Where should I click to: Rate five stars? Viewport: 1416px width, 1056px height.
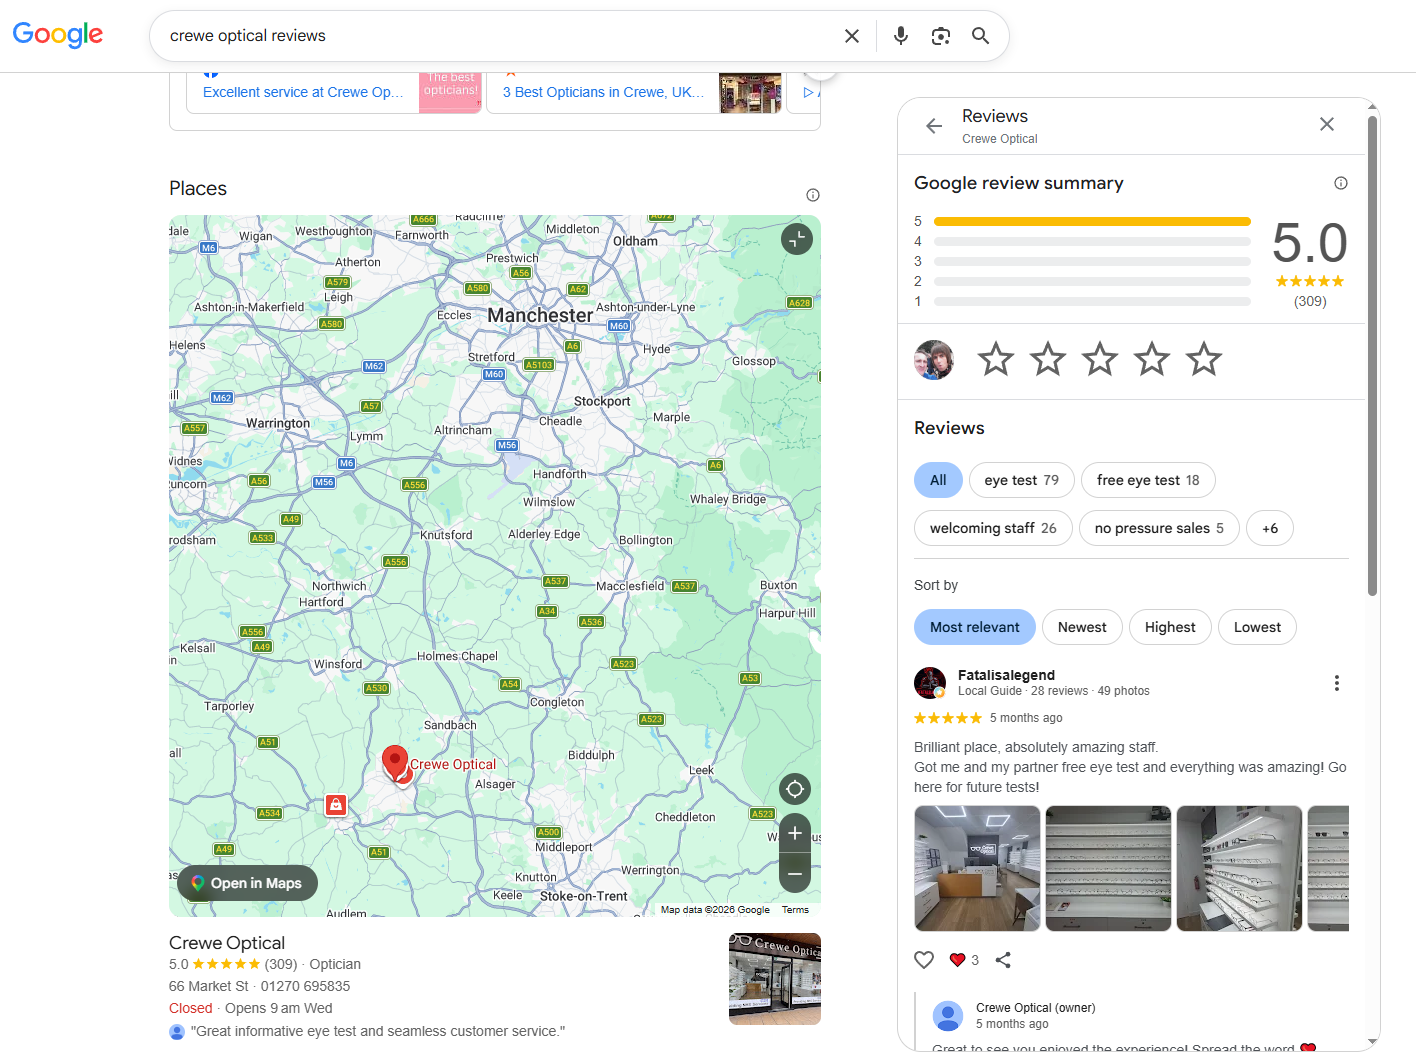[x=1204, y=359]
